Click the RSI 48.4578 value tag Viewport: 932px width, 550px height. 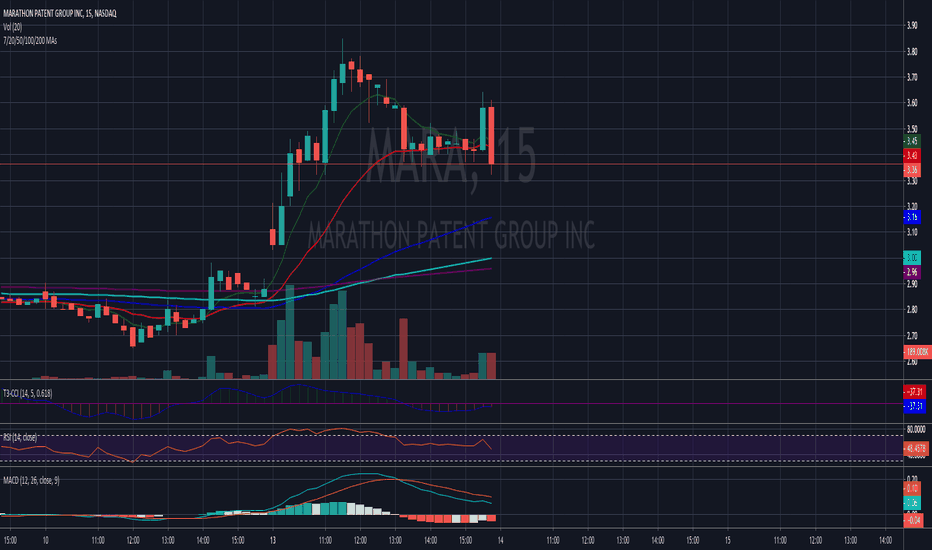[x=916, y=448]
